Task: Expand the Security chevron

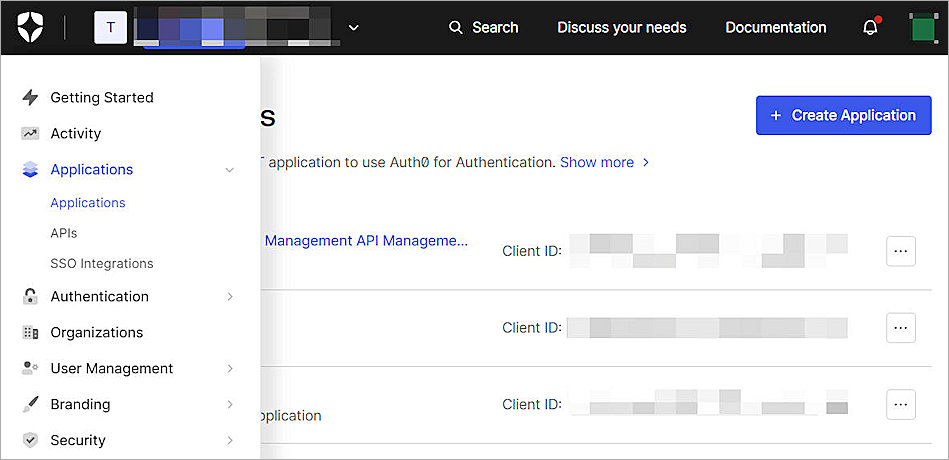Action: [230, 440]
